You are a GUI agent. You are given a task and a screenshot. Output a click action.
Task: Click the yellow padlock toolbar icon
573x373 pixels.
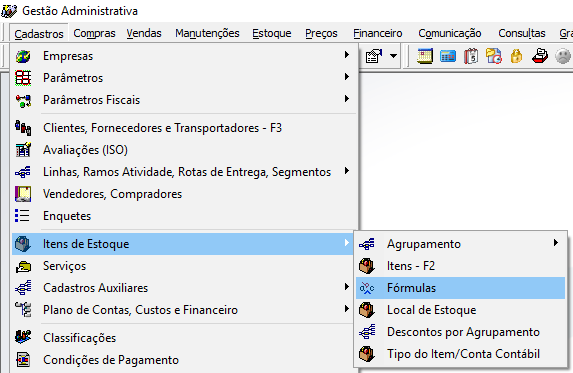(516, 57)
